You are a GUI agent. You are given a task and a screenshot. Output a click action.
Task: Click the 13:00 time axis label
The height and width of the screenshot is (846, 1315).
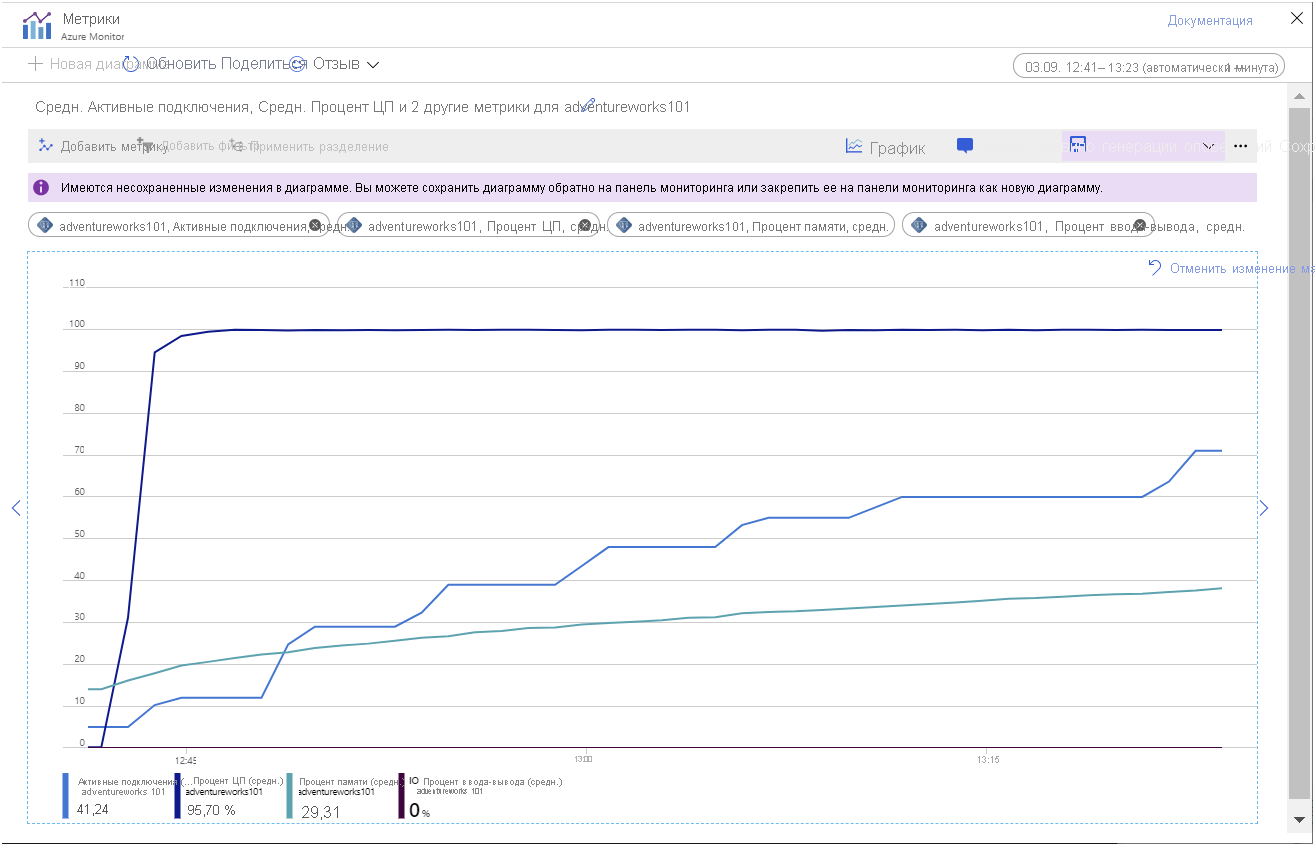[584, 759]
